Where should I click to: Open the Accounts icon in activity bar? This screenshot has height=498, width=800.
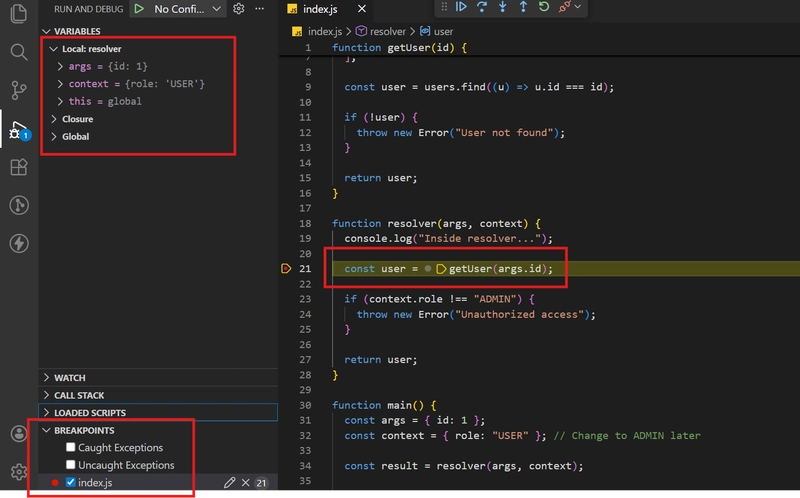19,434
